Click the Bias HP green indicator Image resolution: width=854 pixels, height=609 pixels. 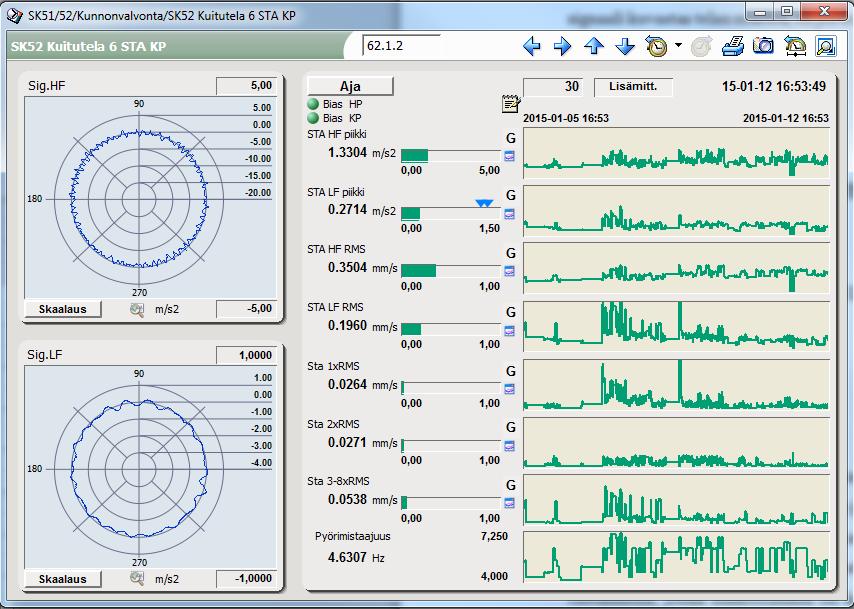(x=313, y=104)
